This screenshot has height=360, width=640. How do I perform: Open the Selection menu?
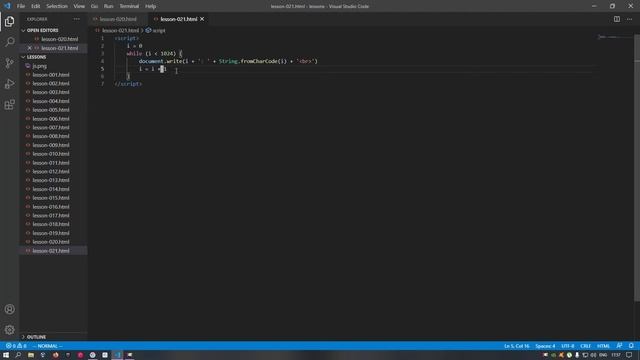[57, 6]
